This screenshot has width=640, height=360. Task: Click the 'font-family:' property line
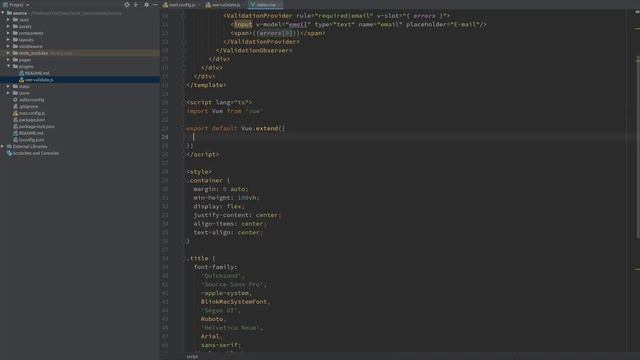pos(215,267)
